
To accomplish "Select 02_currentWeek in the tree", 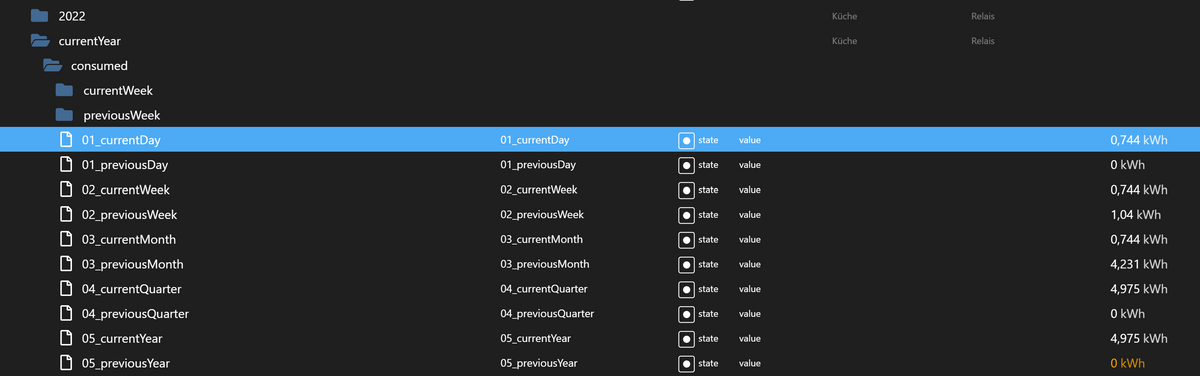I will pos(126,189).
